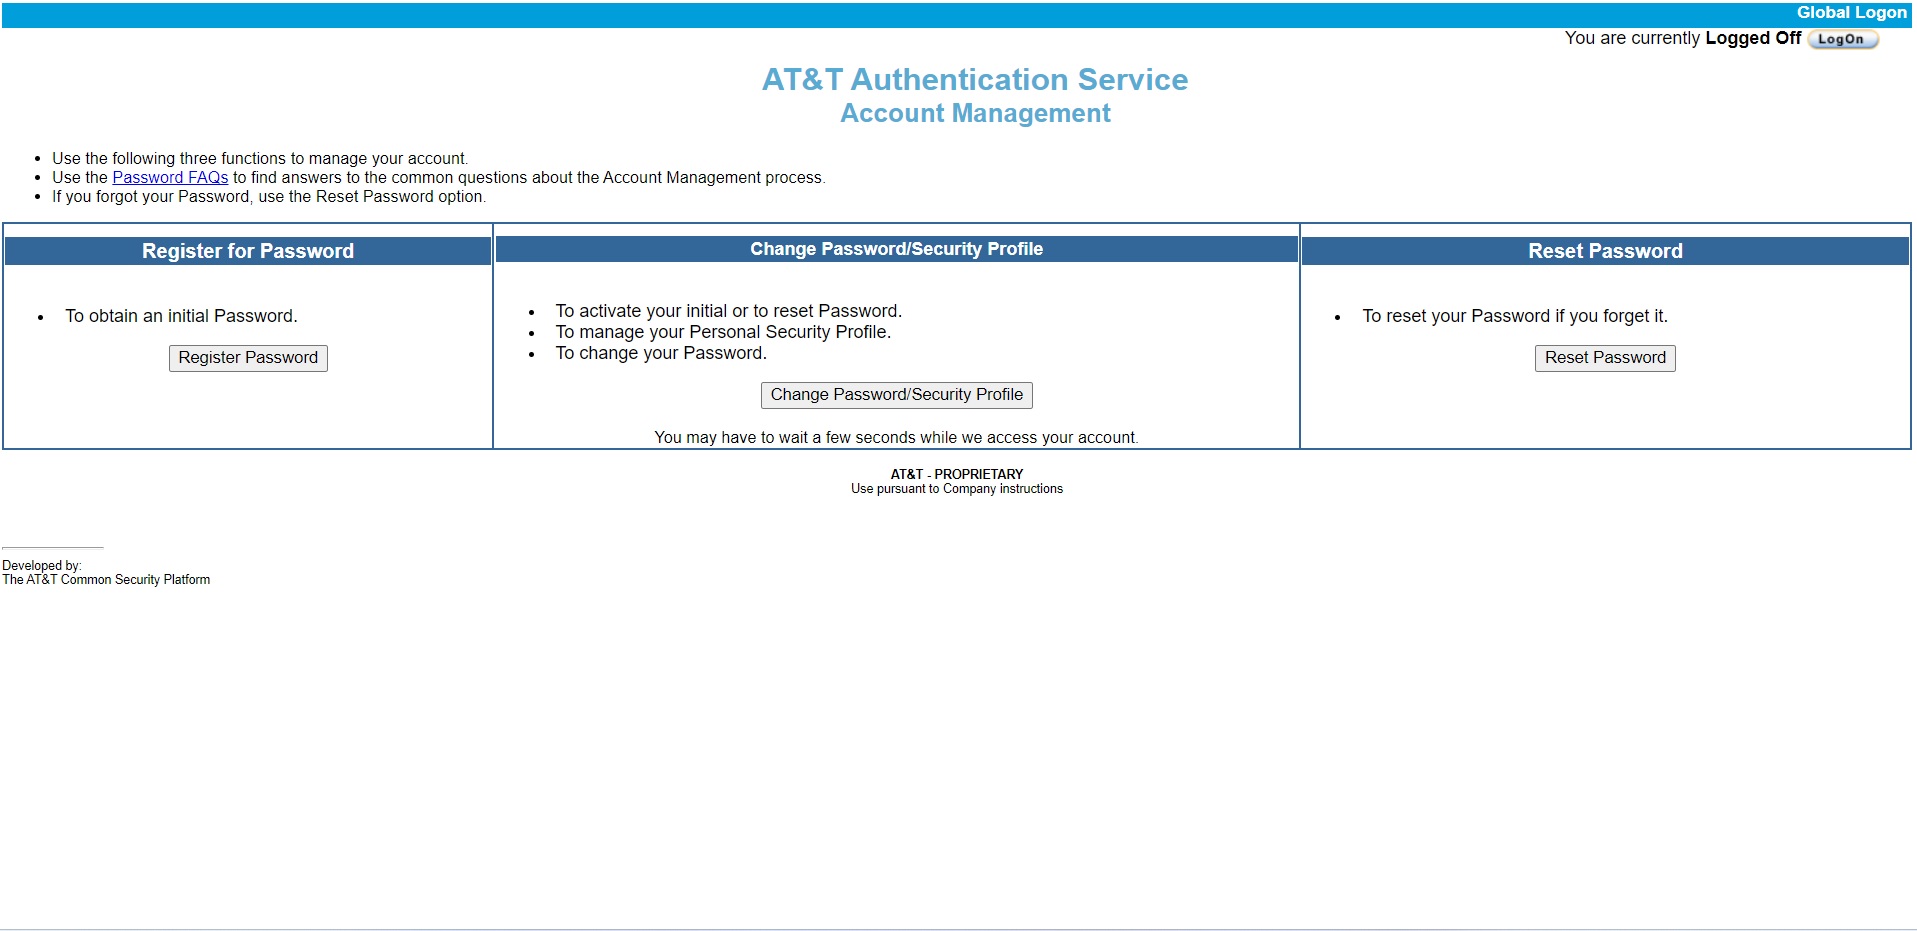Click 'To reset your Password if you forget it.'
The height and width of the screenshot is (931, 1917).
pyautogui.click(x=1515, y=316)
